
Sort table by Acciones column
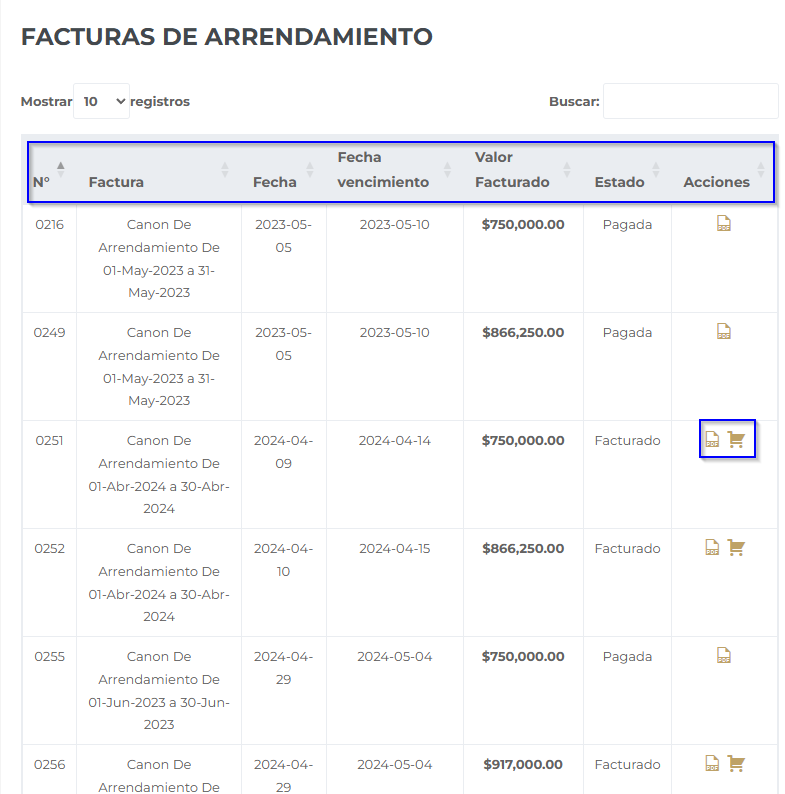[x=716, y=182]
